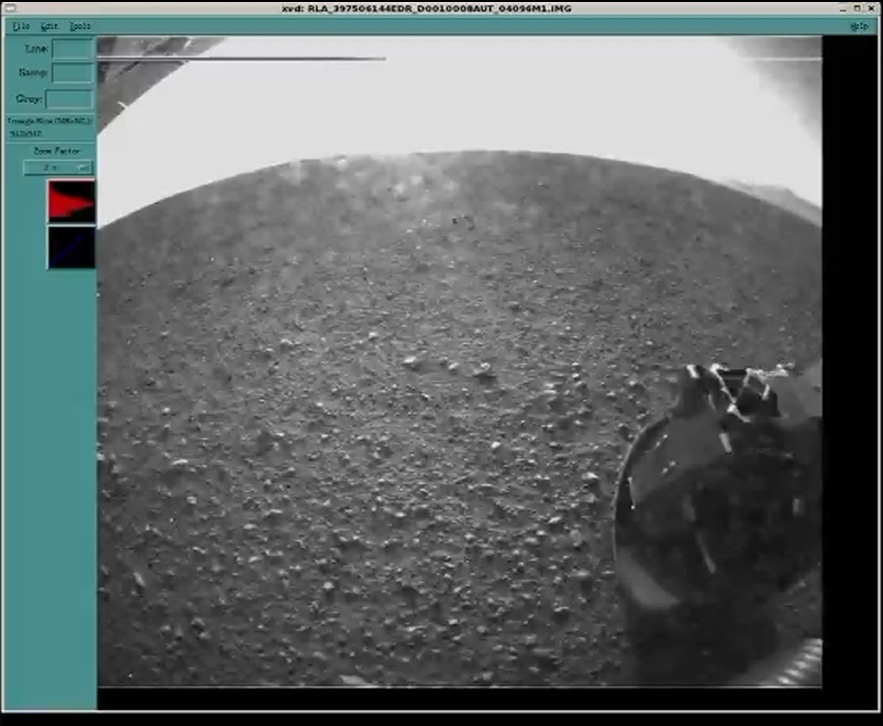Click the Line coordinate field
This screenshot has width=883, height=726.
72,49
